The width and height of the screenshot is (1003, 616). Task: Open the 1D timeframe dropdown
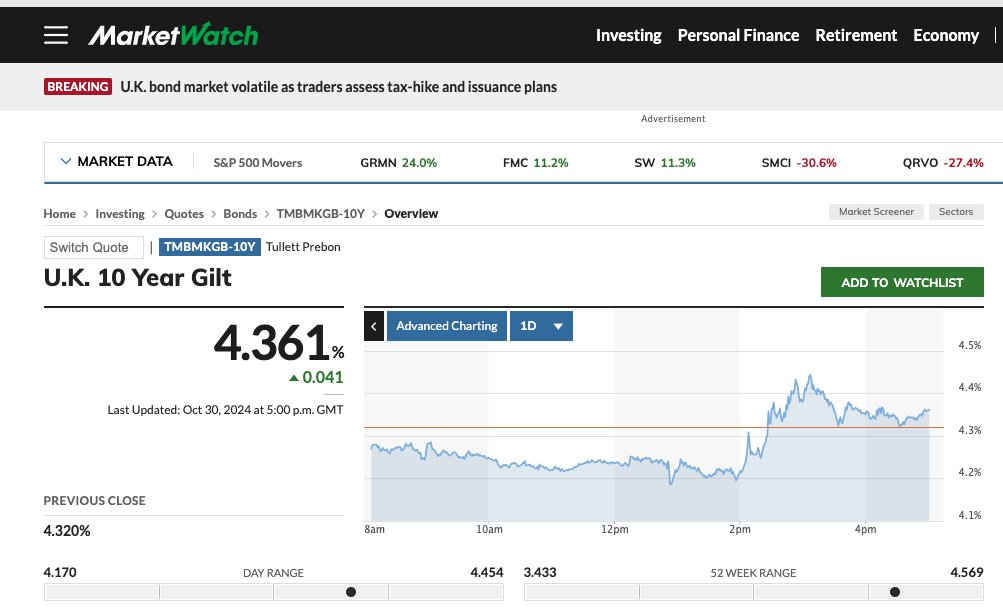tap(541, 326)
